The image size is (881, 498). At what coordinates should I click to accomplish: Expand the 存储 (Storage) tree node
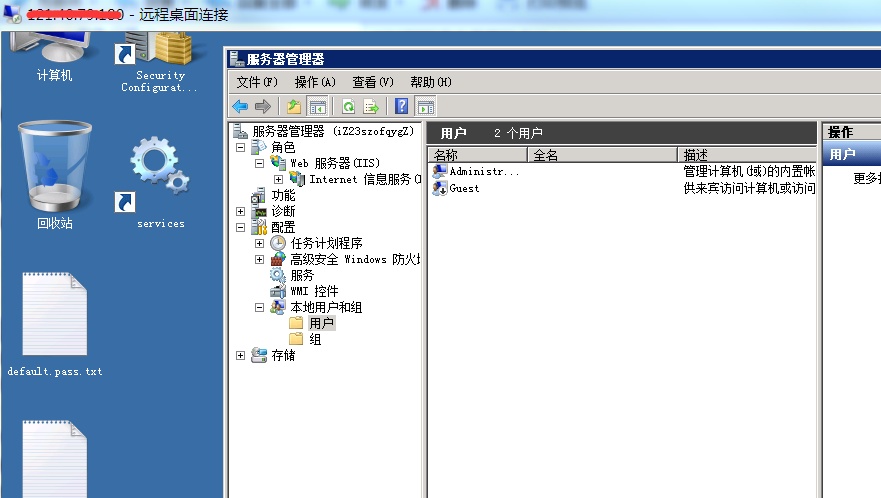click(241, 355)
